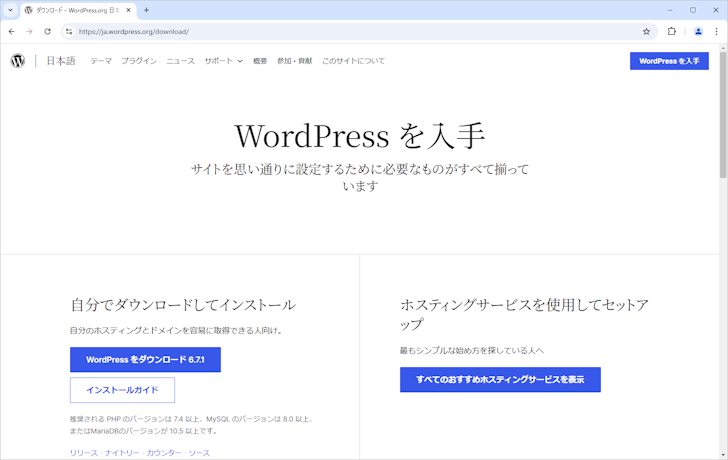The height and width of the screenshot is (460, 728).
Task: Reload the page with the refresh icon
Action: pyautogui.click(x=47, y=32)
